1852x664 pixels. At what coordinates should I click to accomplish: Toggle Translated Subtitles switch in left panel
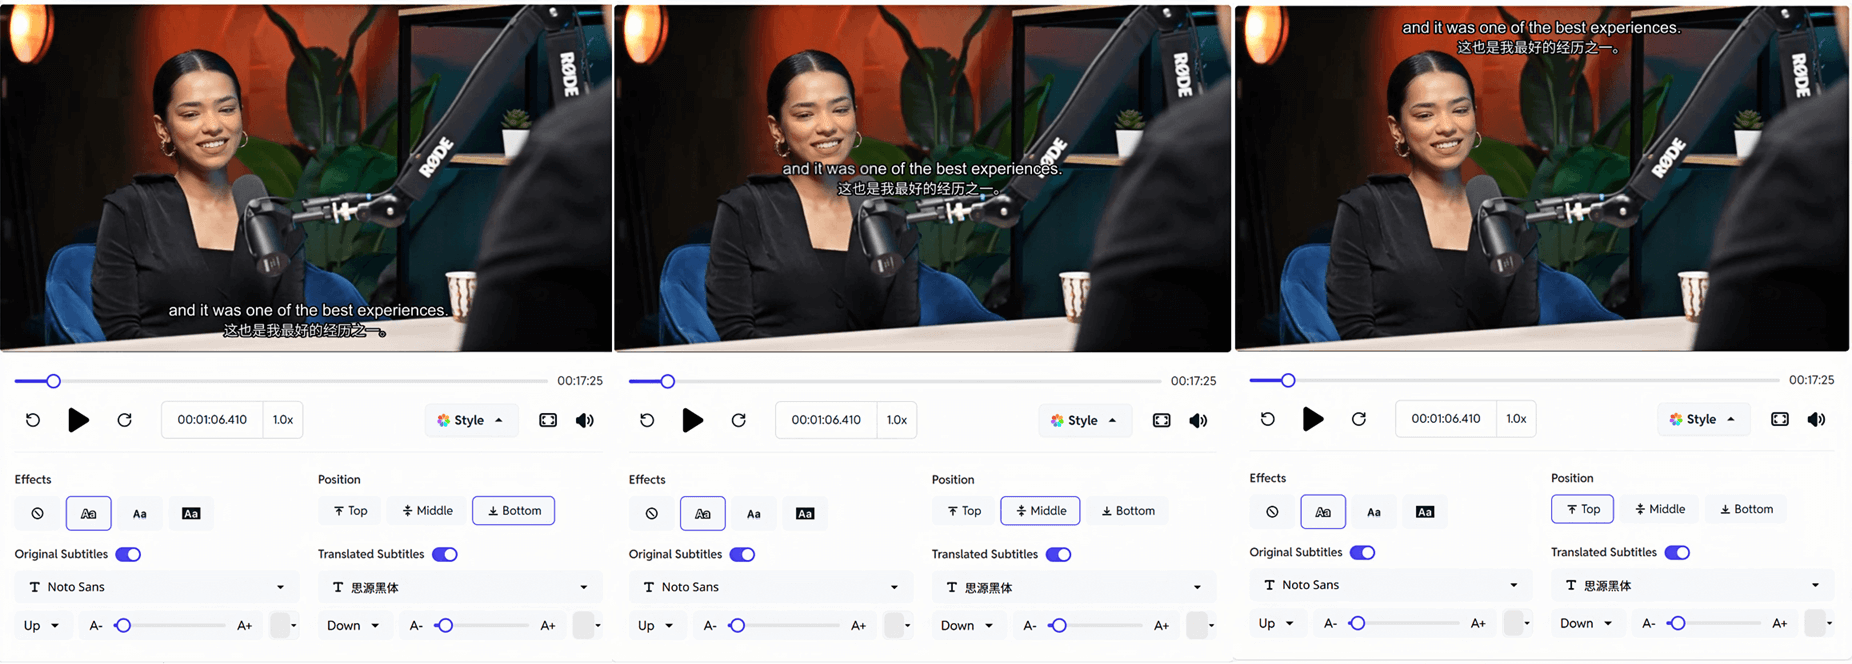(445, 554)
